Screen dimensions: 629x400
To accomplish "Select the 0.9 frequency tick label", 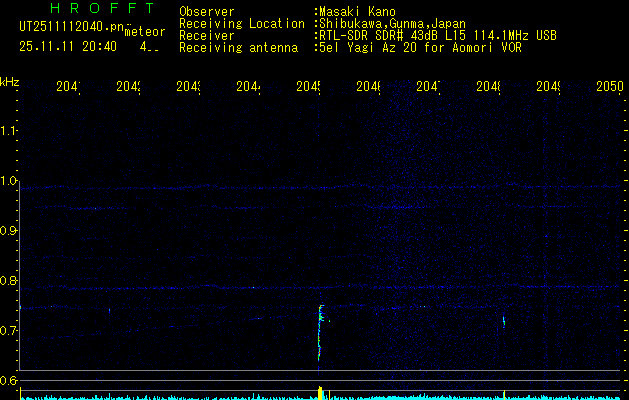I will (10, 231).
